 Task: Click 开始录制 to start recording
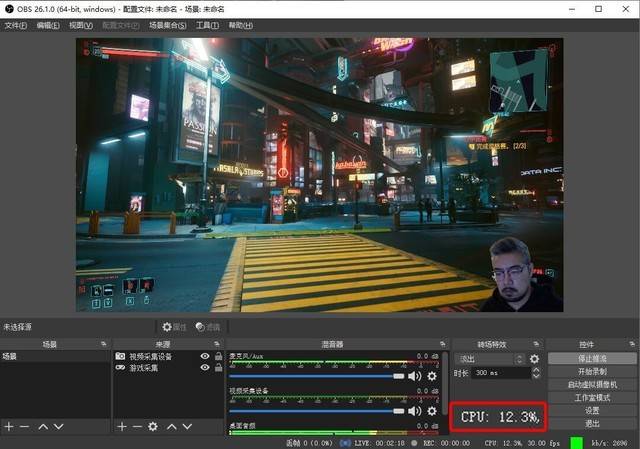pyautogui.click(x=592, y=371)
